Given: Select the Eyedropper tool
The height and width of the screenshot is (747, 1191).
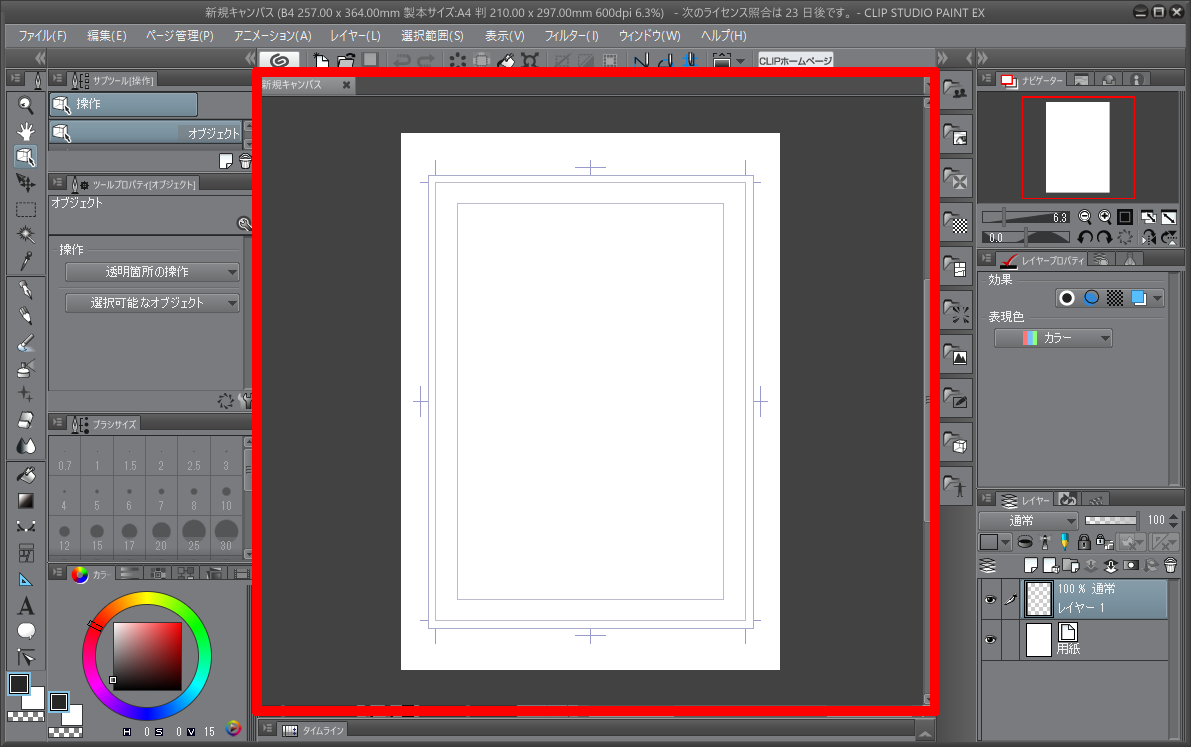Looking at the screenshot, I should click(26, 261).
